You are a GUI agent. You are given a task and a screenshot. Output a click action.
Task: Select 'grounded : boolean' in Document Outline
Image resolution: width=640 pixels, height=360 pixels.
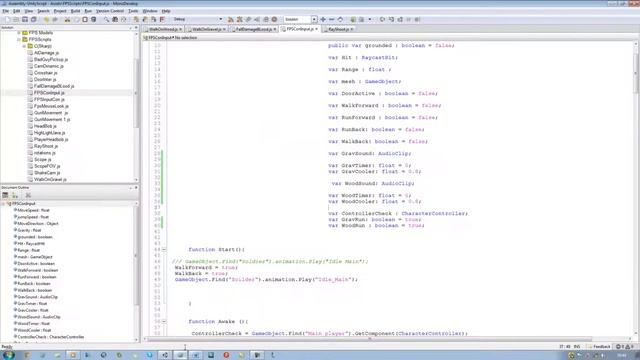35,237
